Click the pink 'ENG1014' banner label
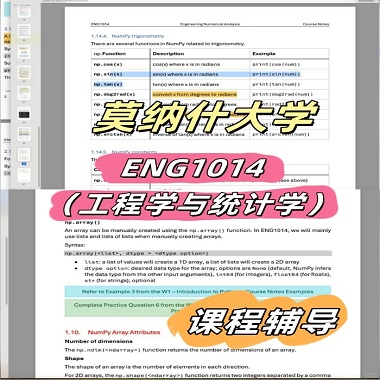380x380 pixels. [x=193, y=168]
